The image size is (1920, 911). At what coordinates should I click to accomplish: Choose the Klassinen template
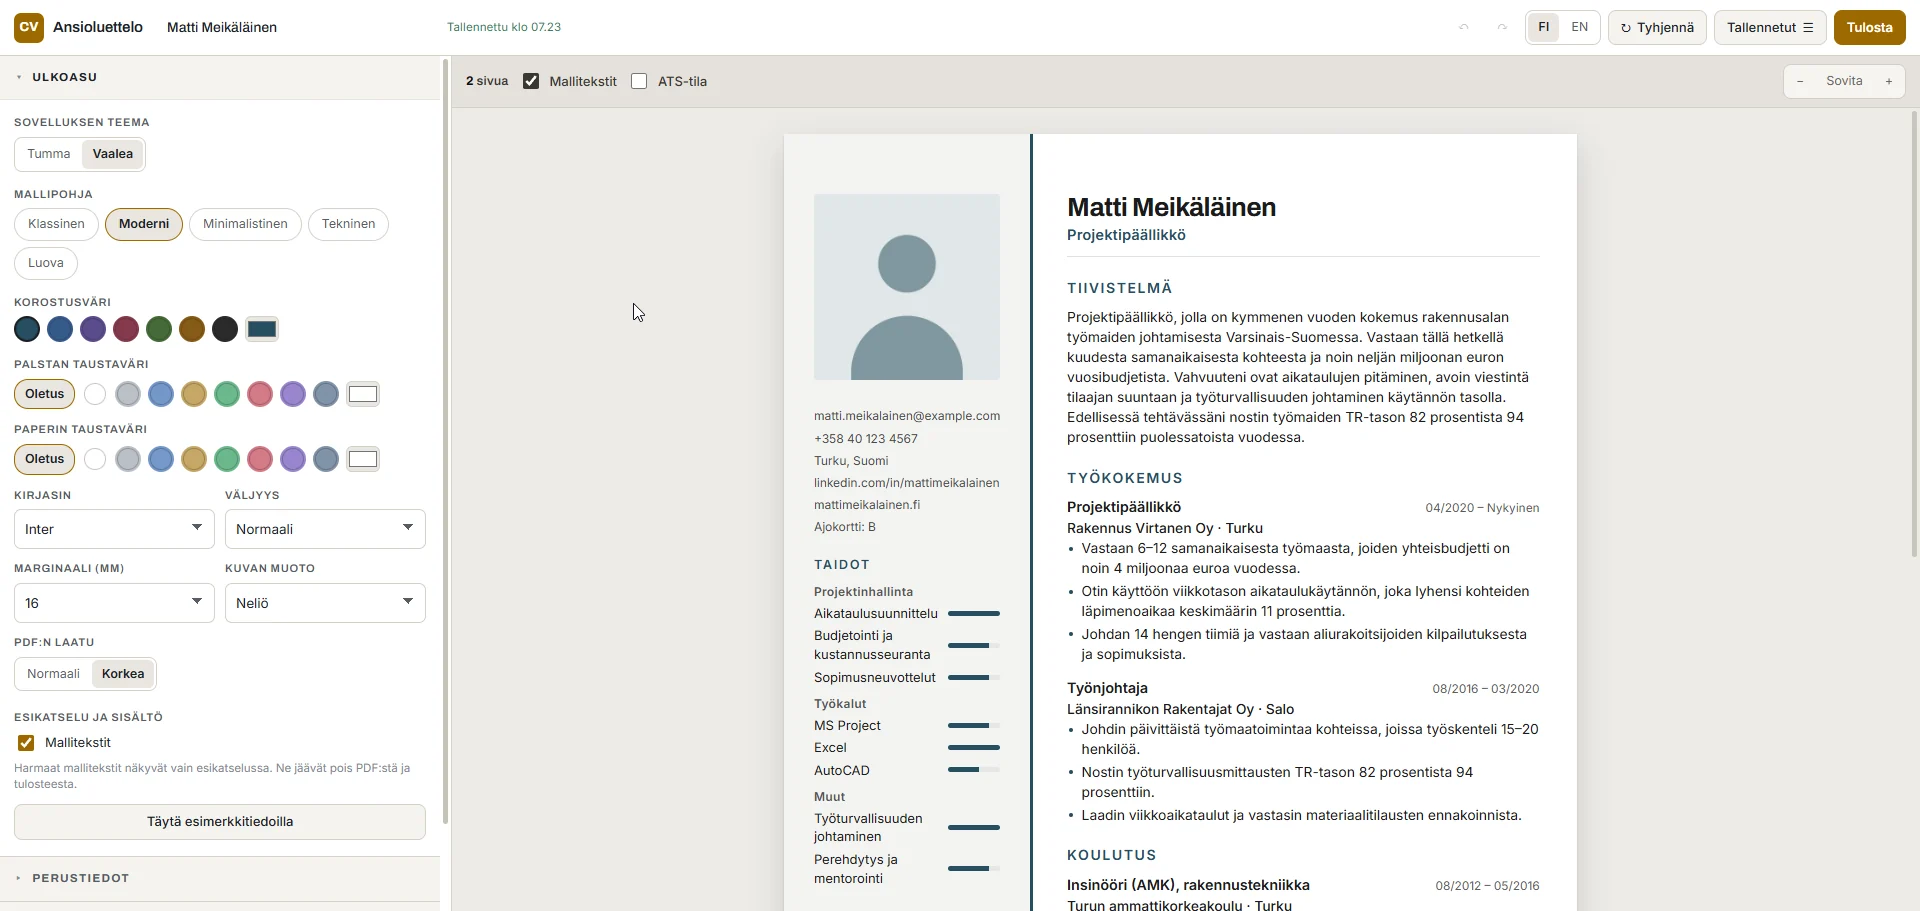56,224
